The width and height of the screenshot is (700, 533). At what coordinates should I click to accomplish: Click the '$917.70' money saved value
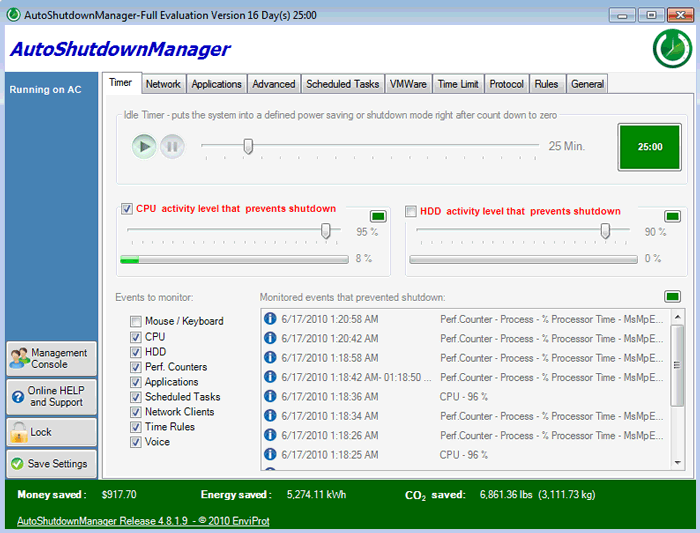pos(119,495)
